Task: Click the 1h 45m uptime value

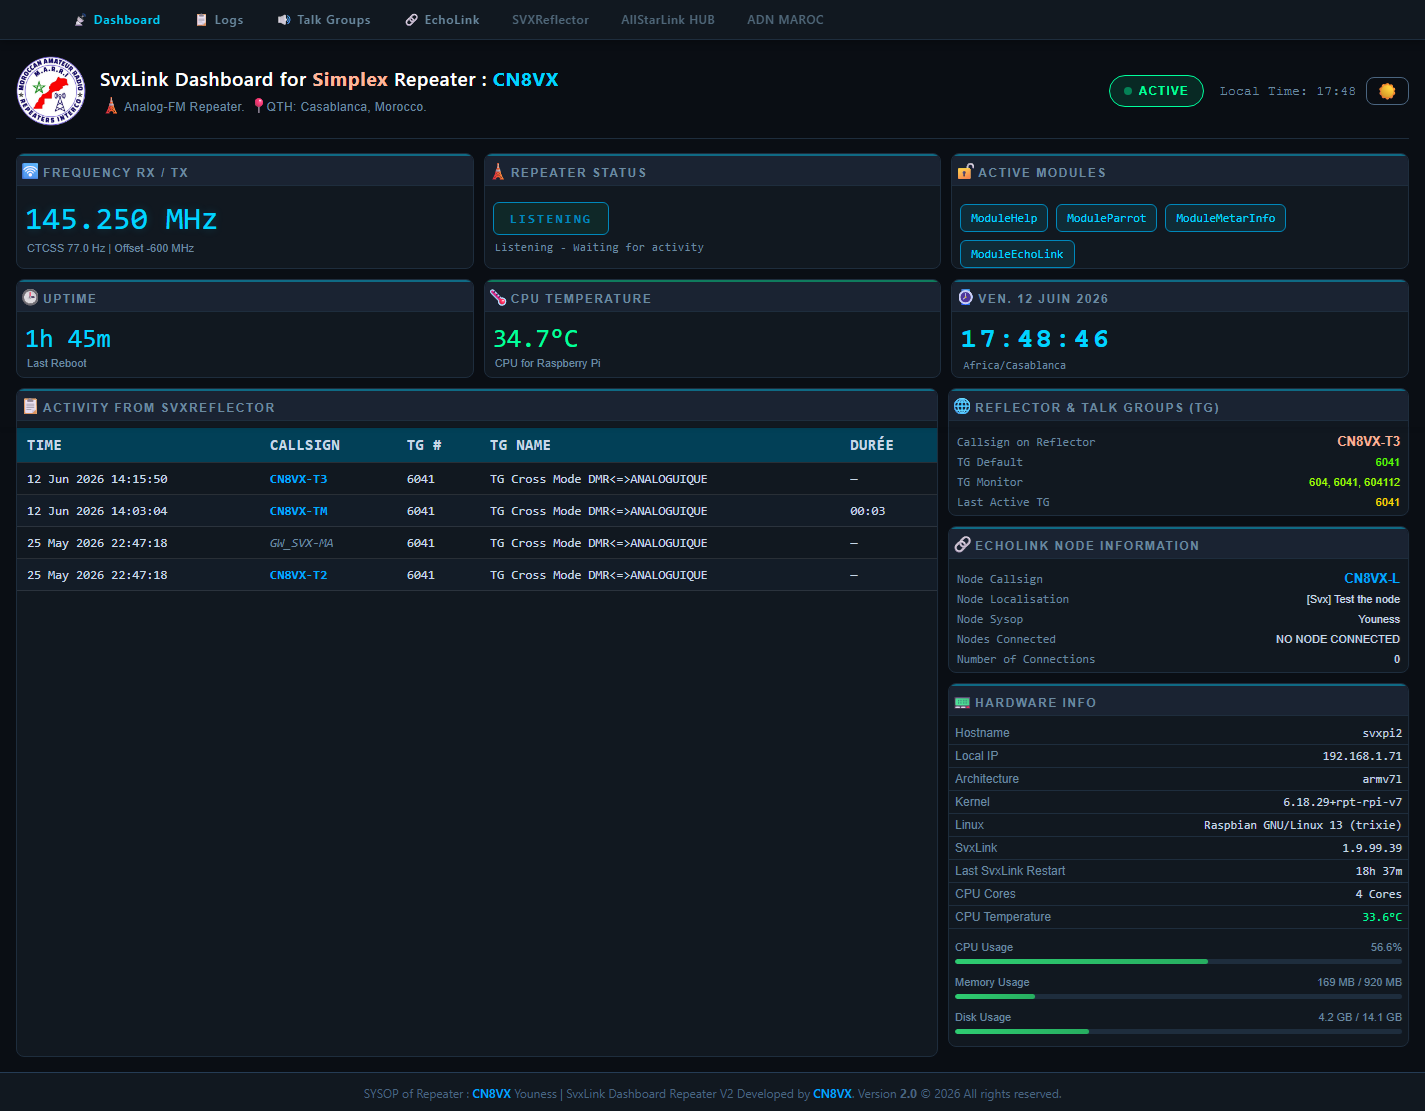Action: [68, 339]
